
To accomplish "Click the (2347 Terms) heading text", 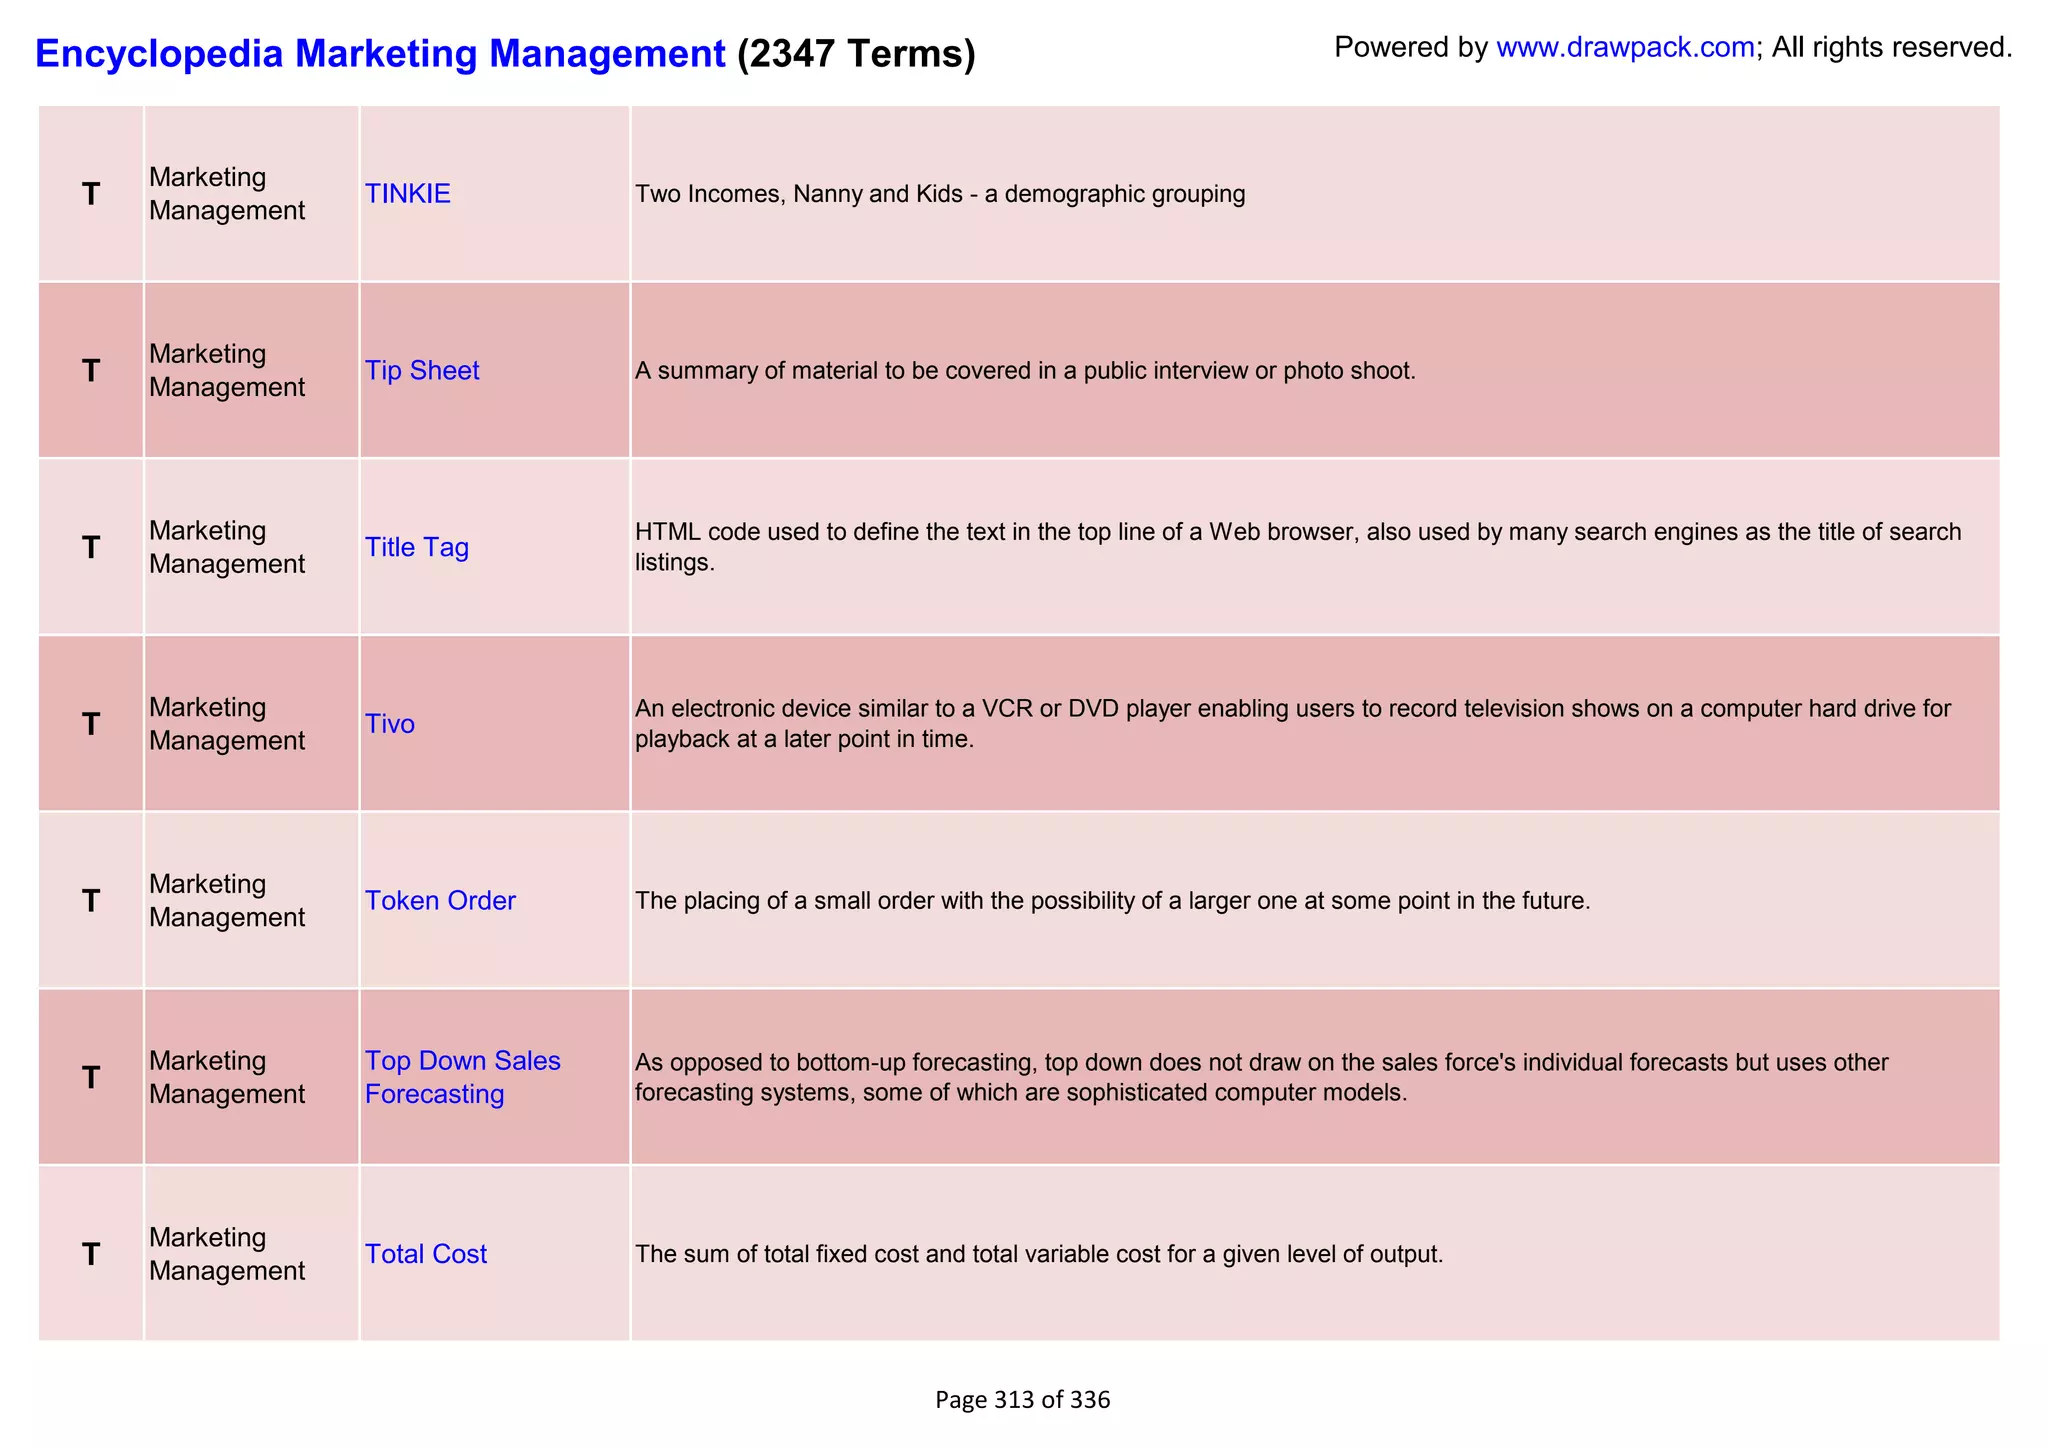I will (x=856, y=54).
